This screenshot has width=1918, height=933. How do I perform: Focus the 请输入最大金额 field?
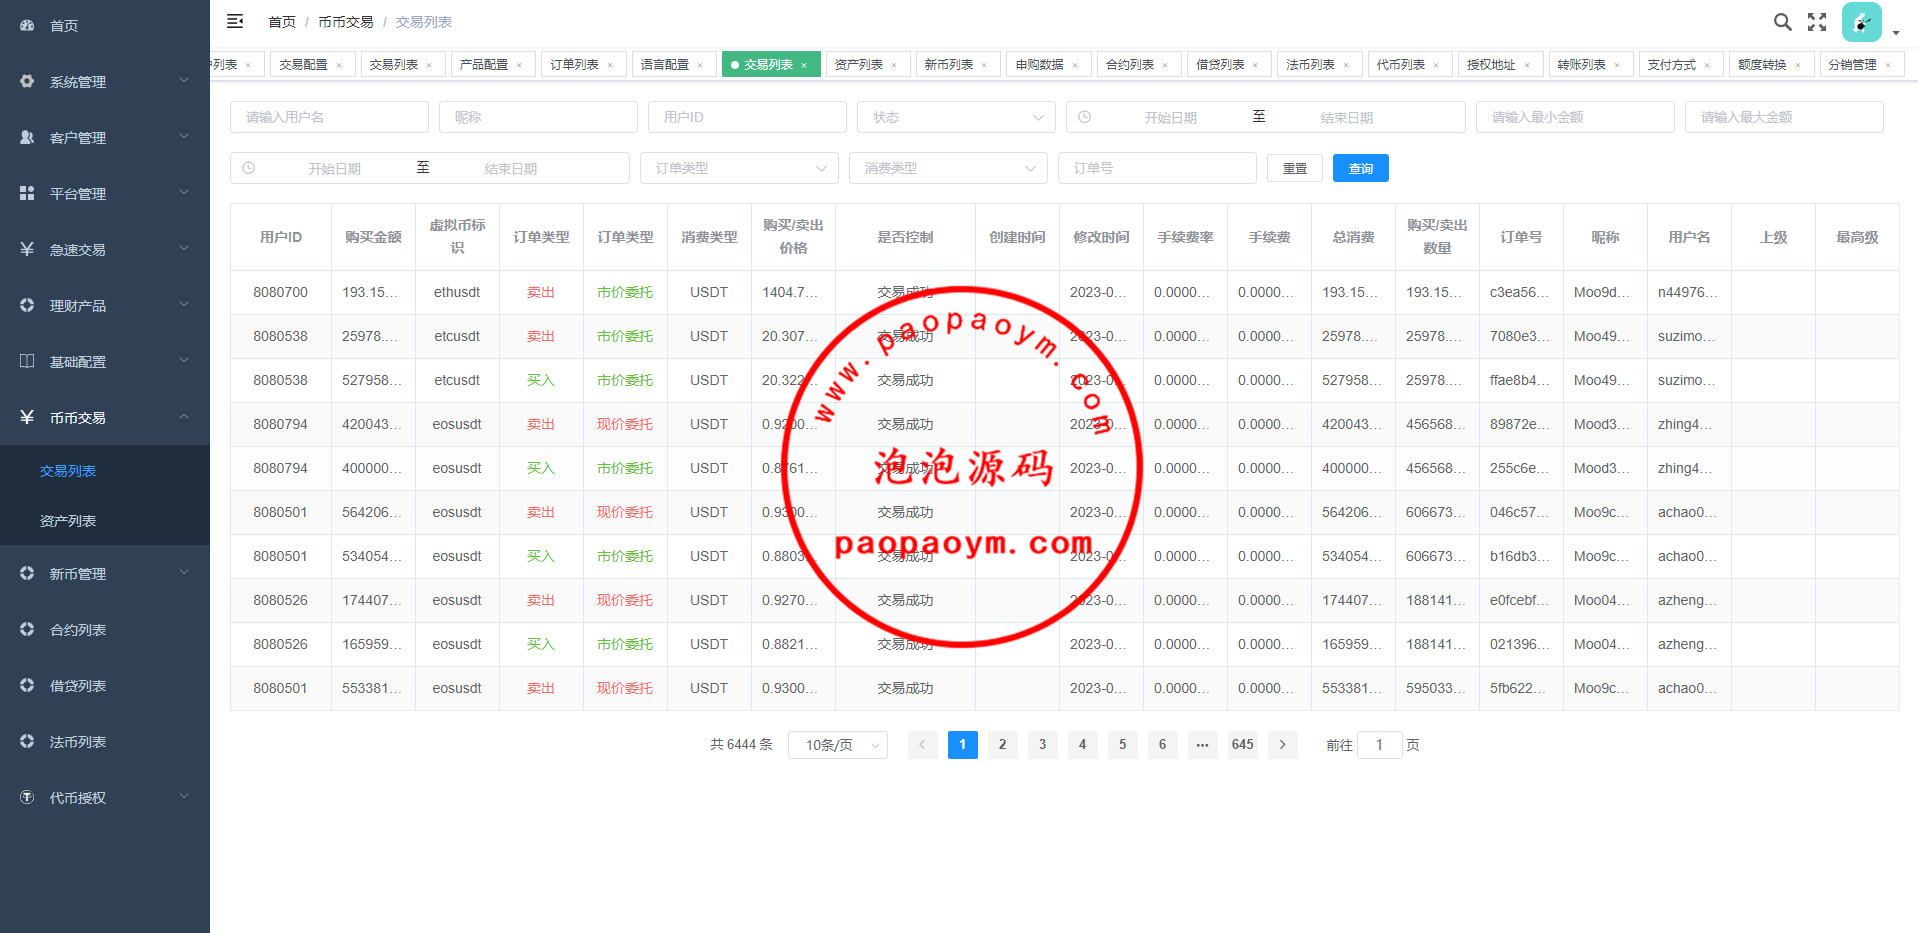pos(1784,117)
